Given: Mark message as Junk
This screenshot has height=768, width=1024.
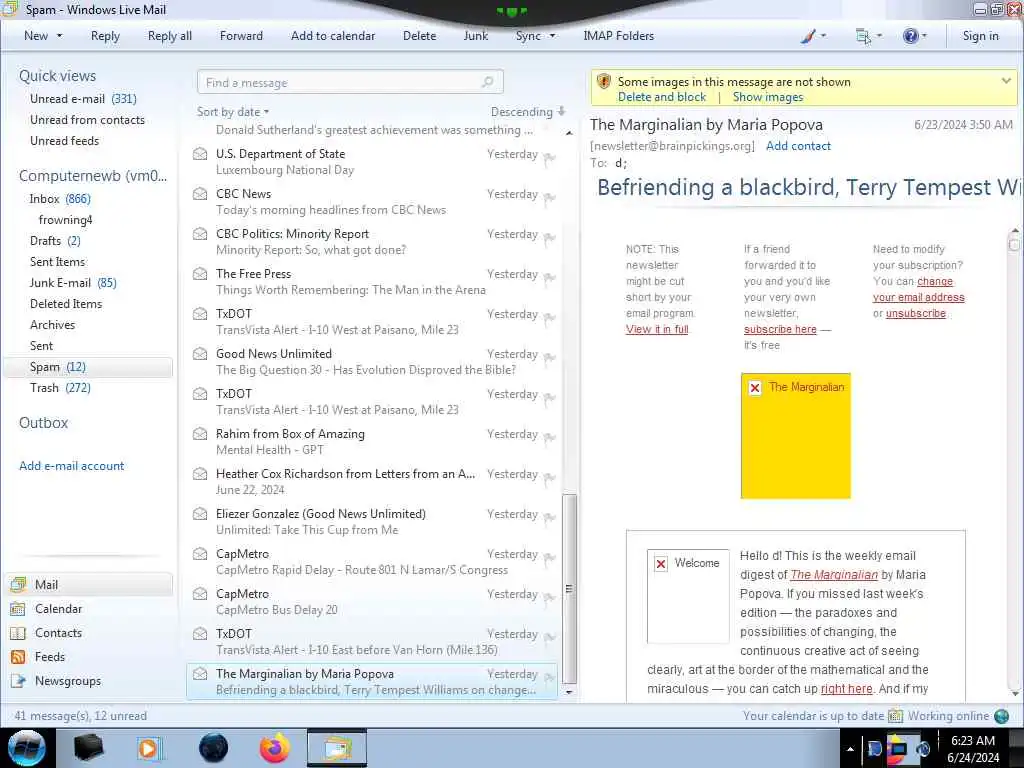Looking at the screenshot, I should tap(475, 36).
